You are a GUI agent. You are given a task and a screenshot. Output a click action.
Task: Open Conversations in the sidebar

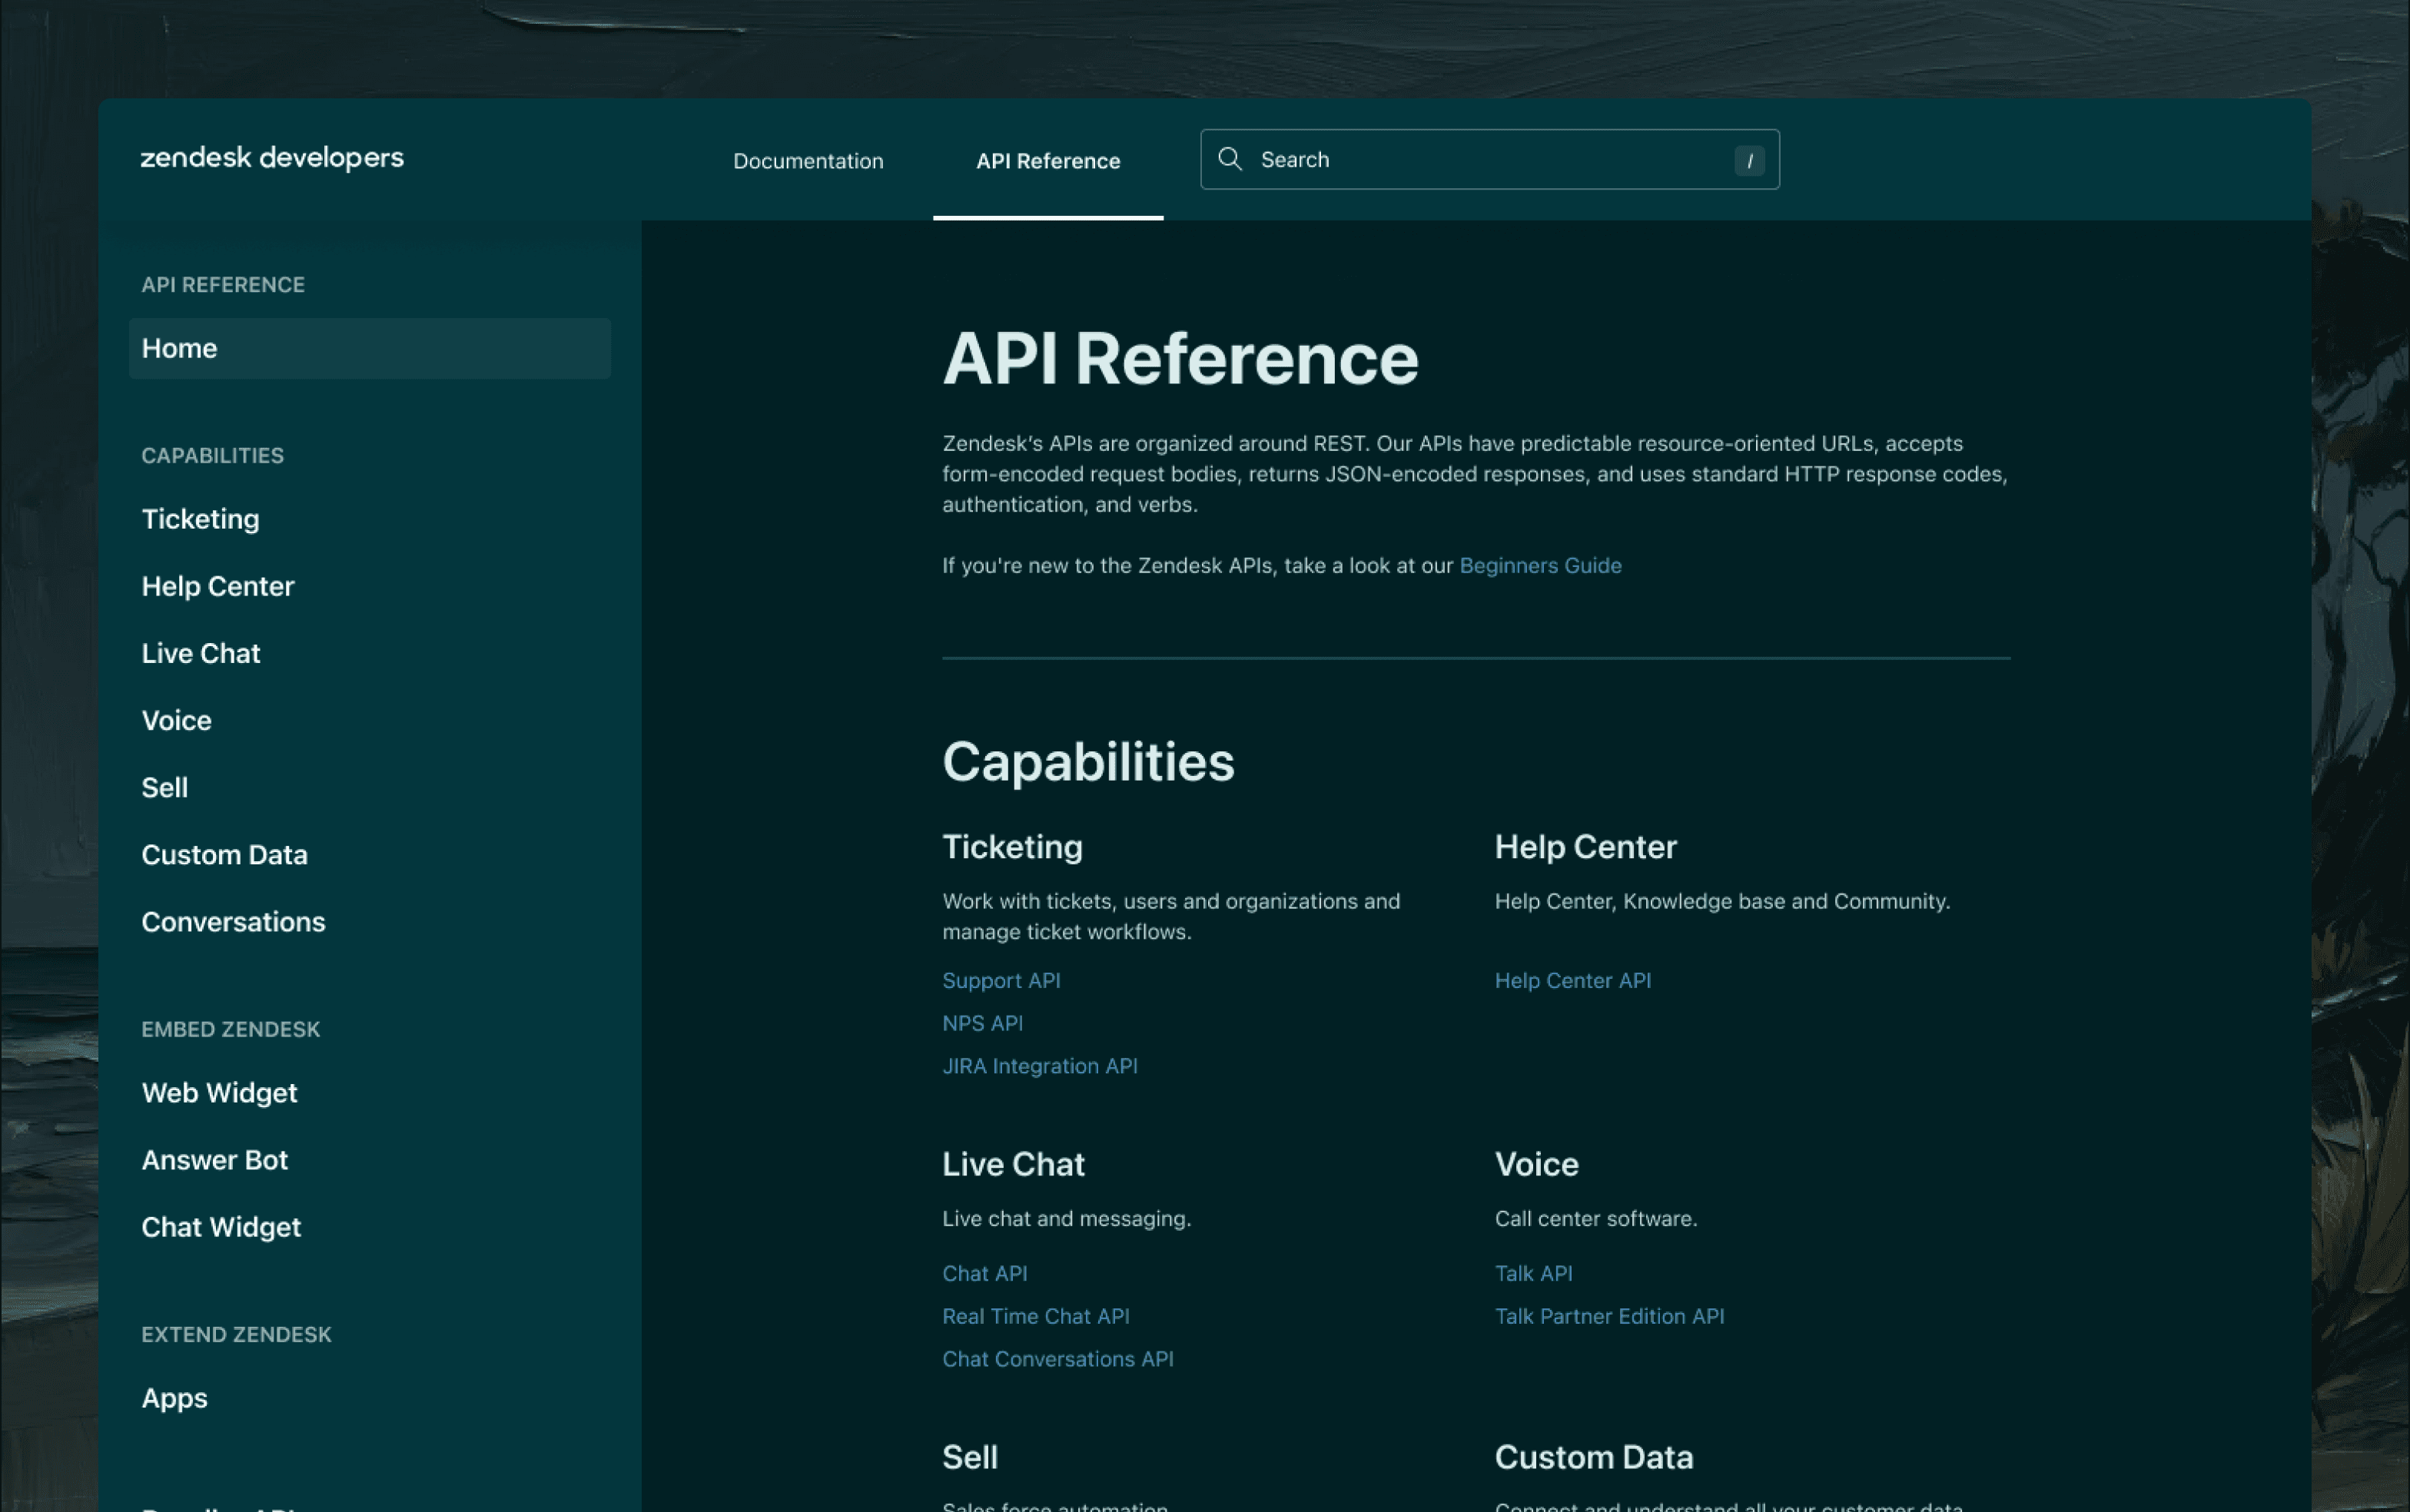click(x=234, y=921)
